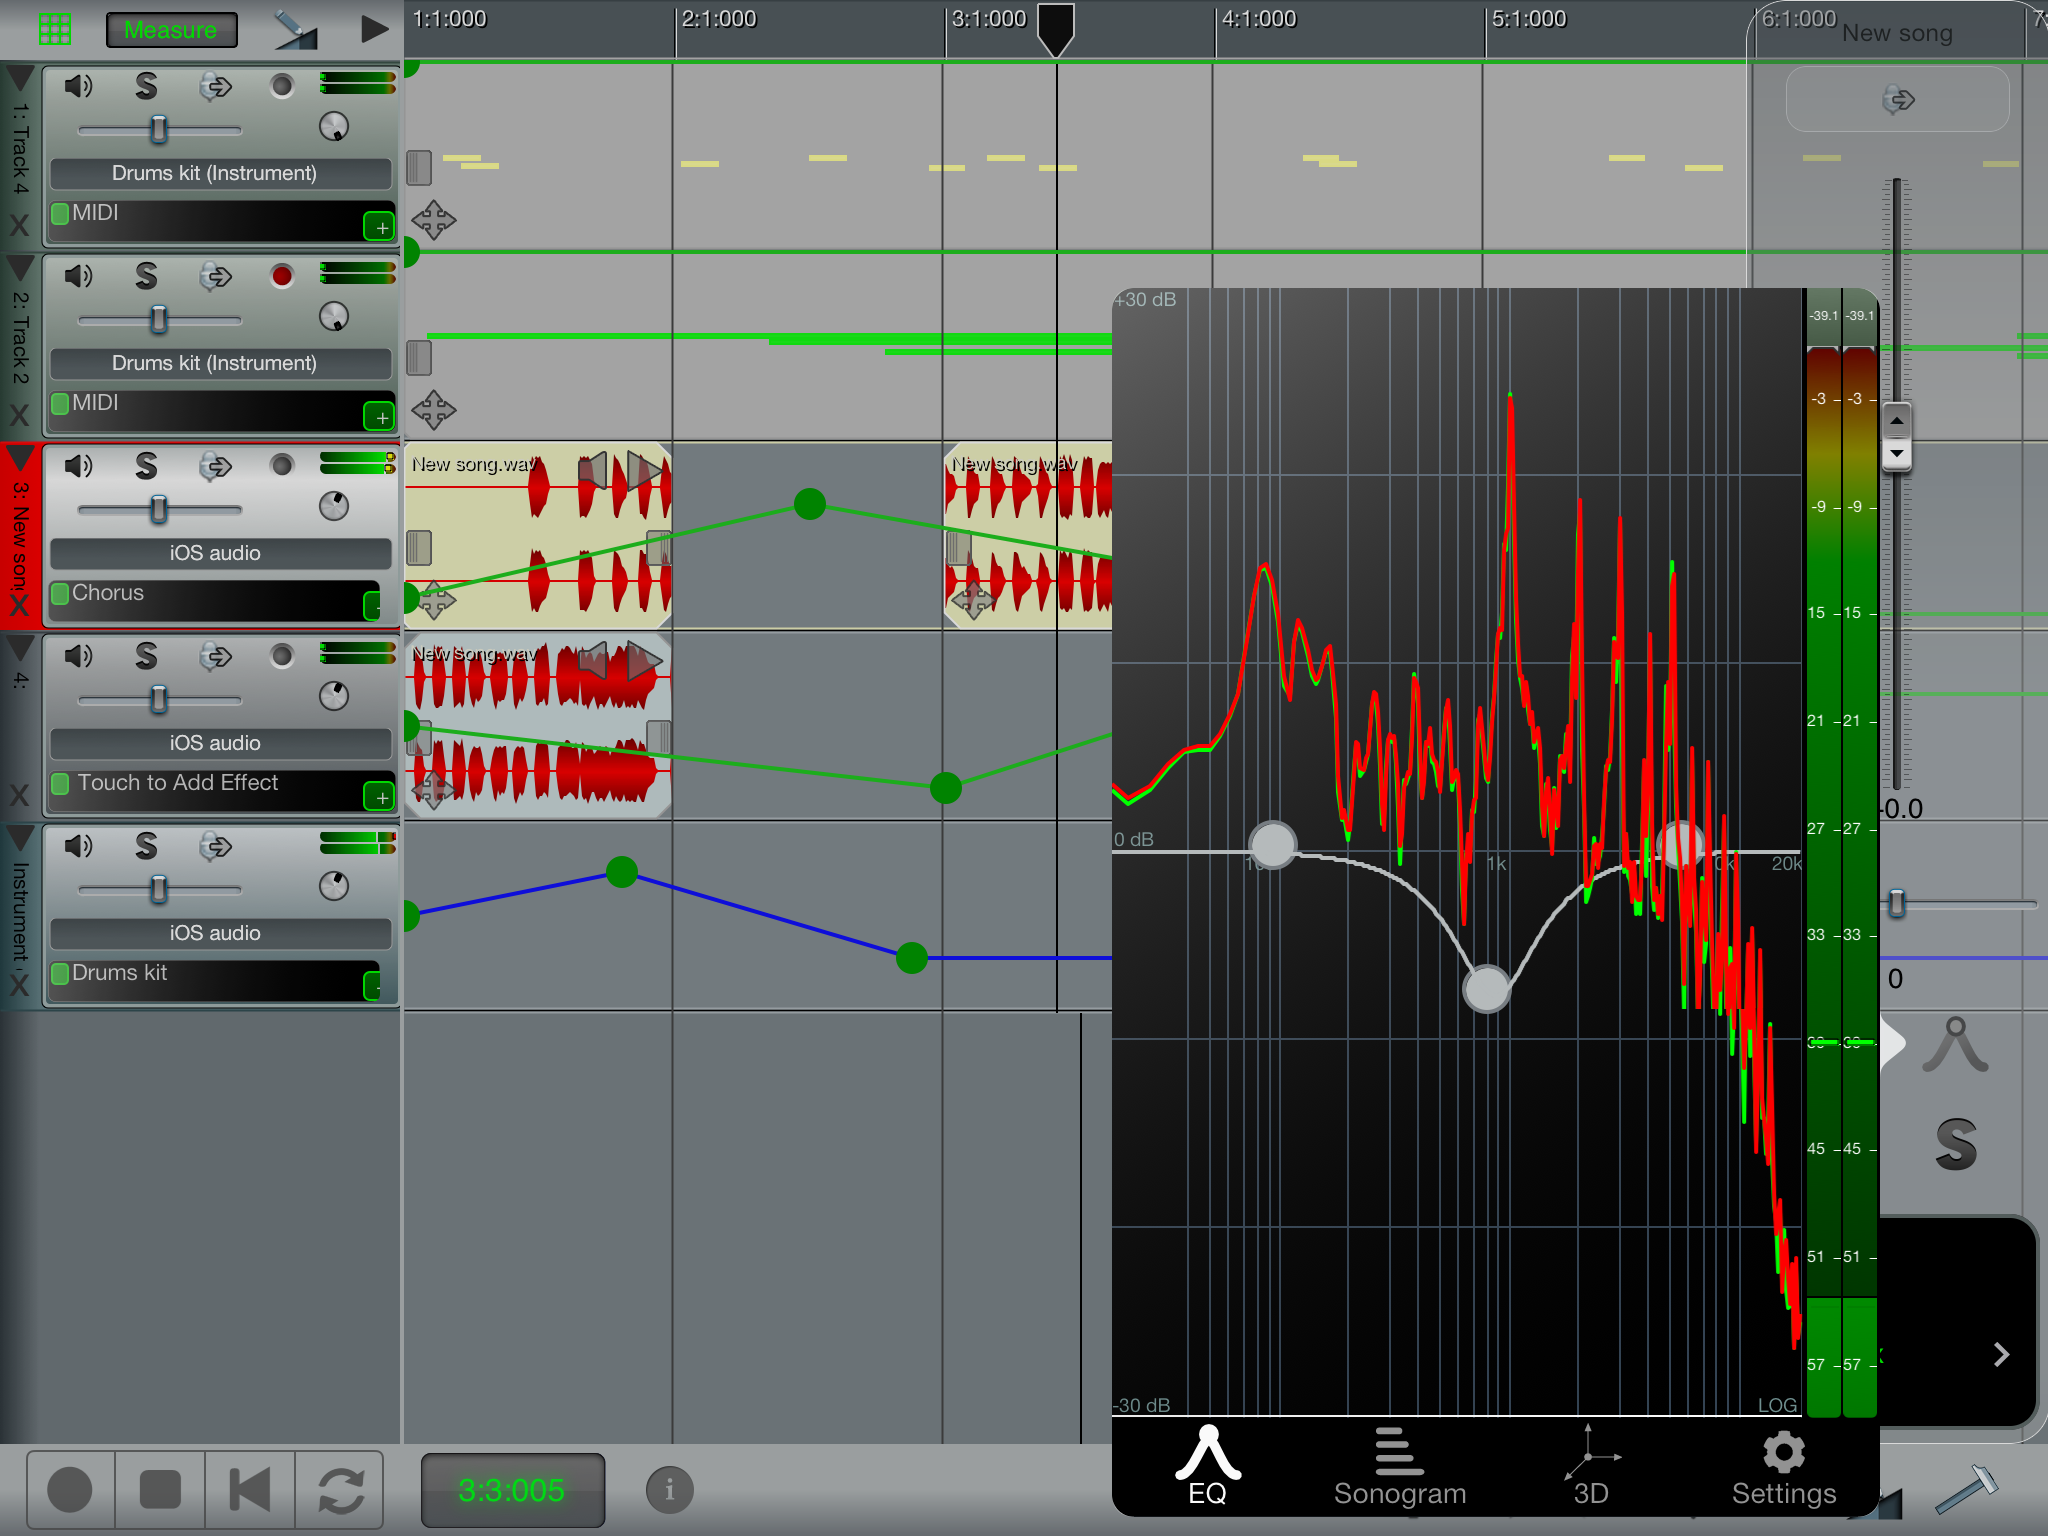Open iOS audio input on track 4
This screenshot has width=2048, height=1536.
(x=220, y=743)
